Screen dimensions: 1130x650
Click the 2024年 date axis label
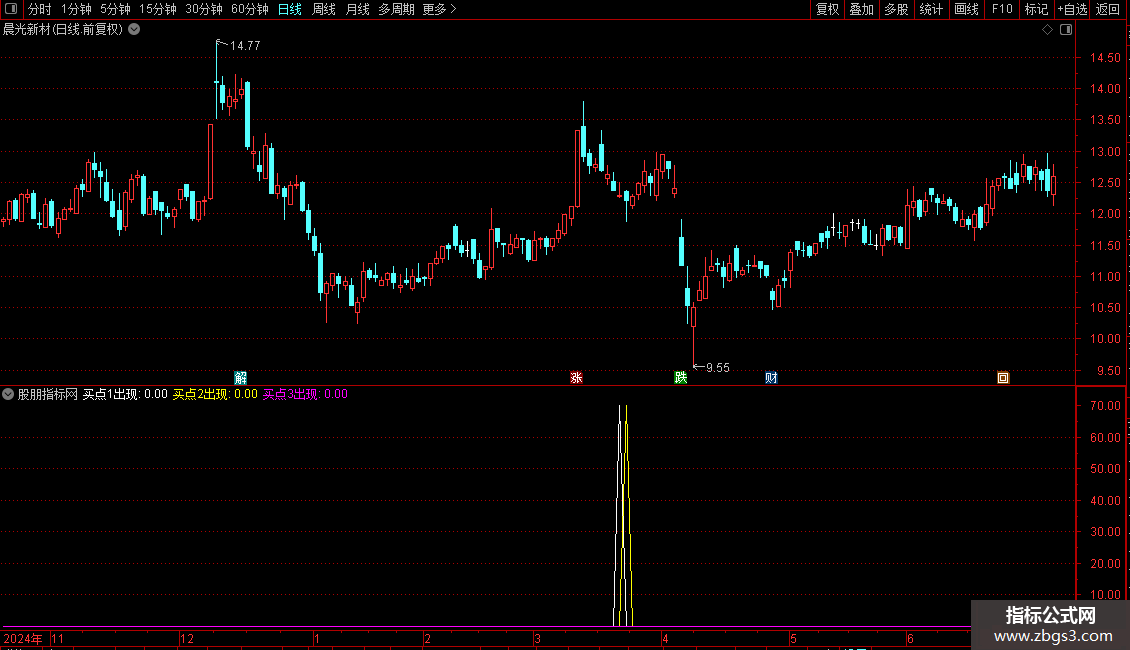click(23, 638)
